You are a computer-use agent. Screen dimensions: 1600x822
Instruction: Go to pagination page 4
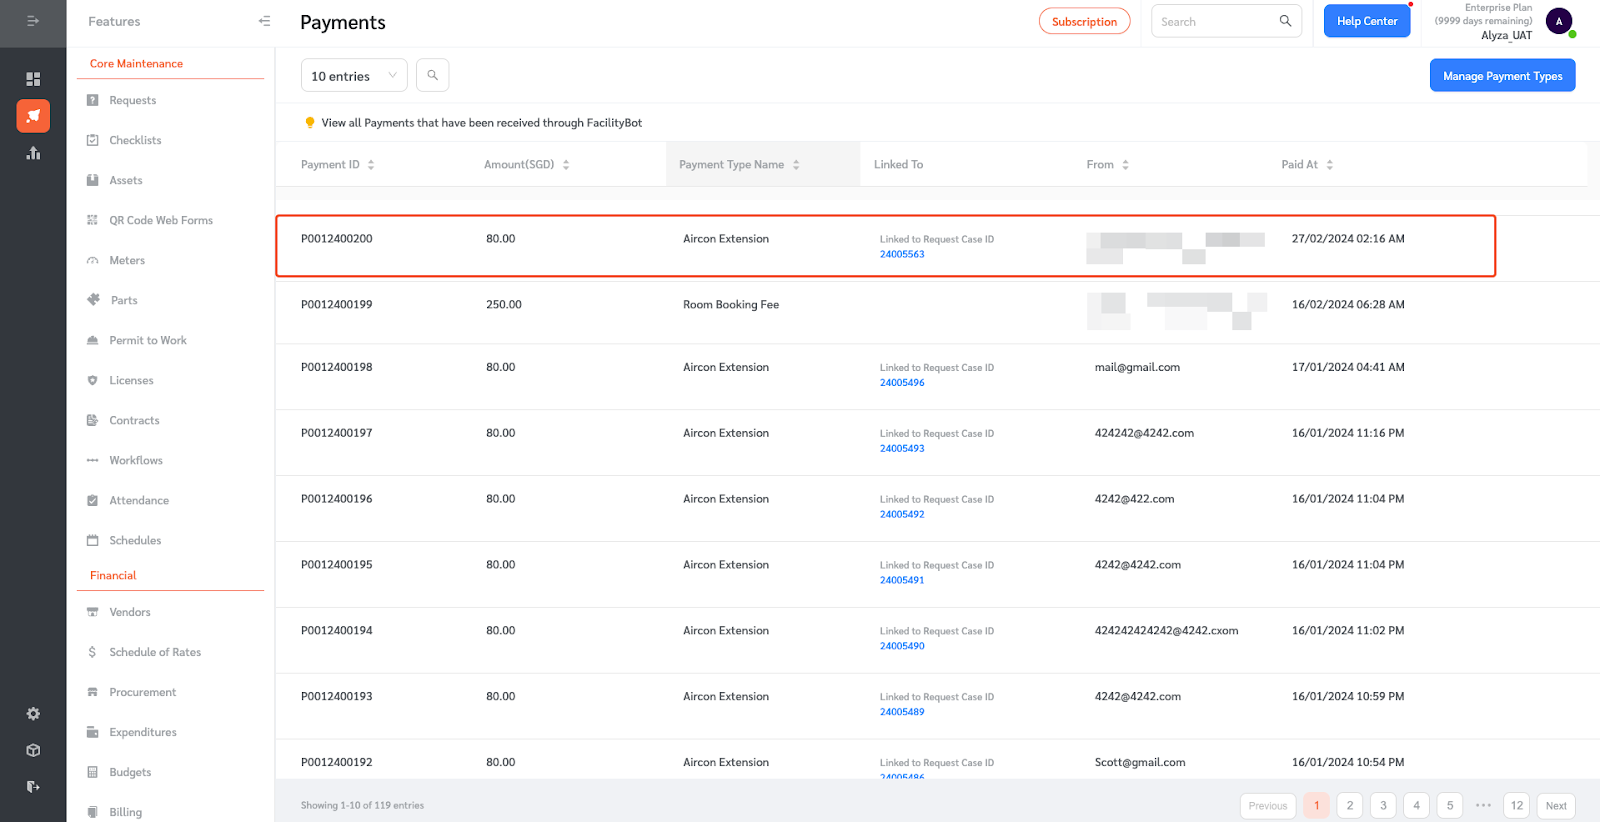1416,805
